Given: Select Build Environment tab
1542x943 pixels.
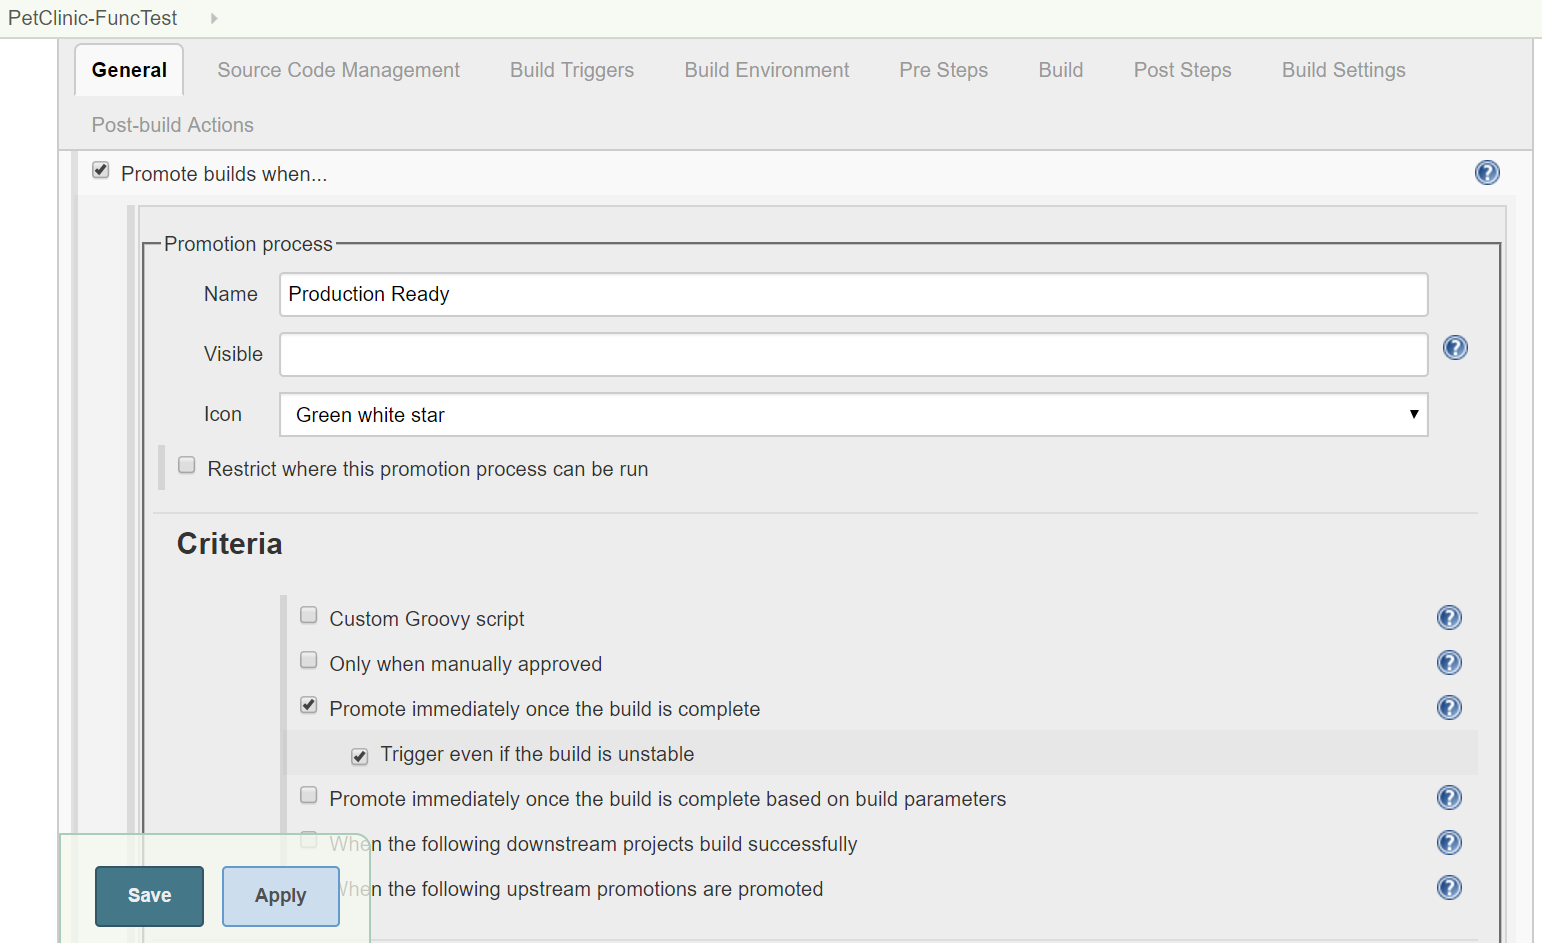Looking at the screenshot, I should click(x=767, y=70).
